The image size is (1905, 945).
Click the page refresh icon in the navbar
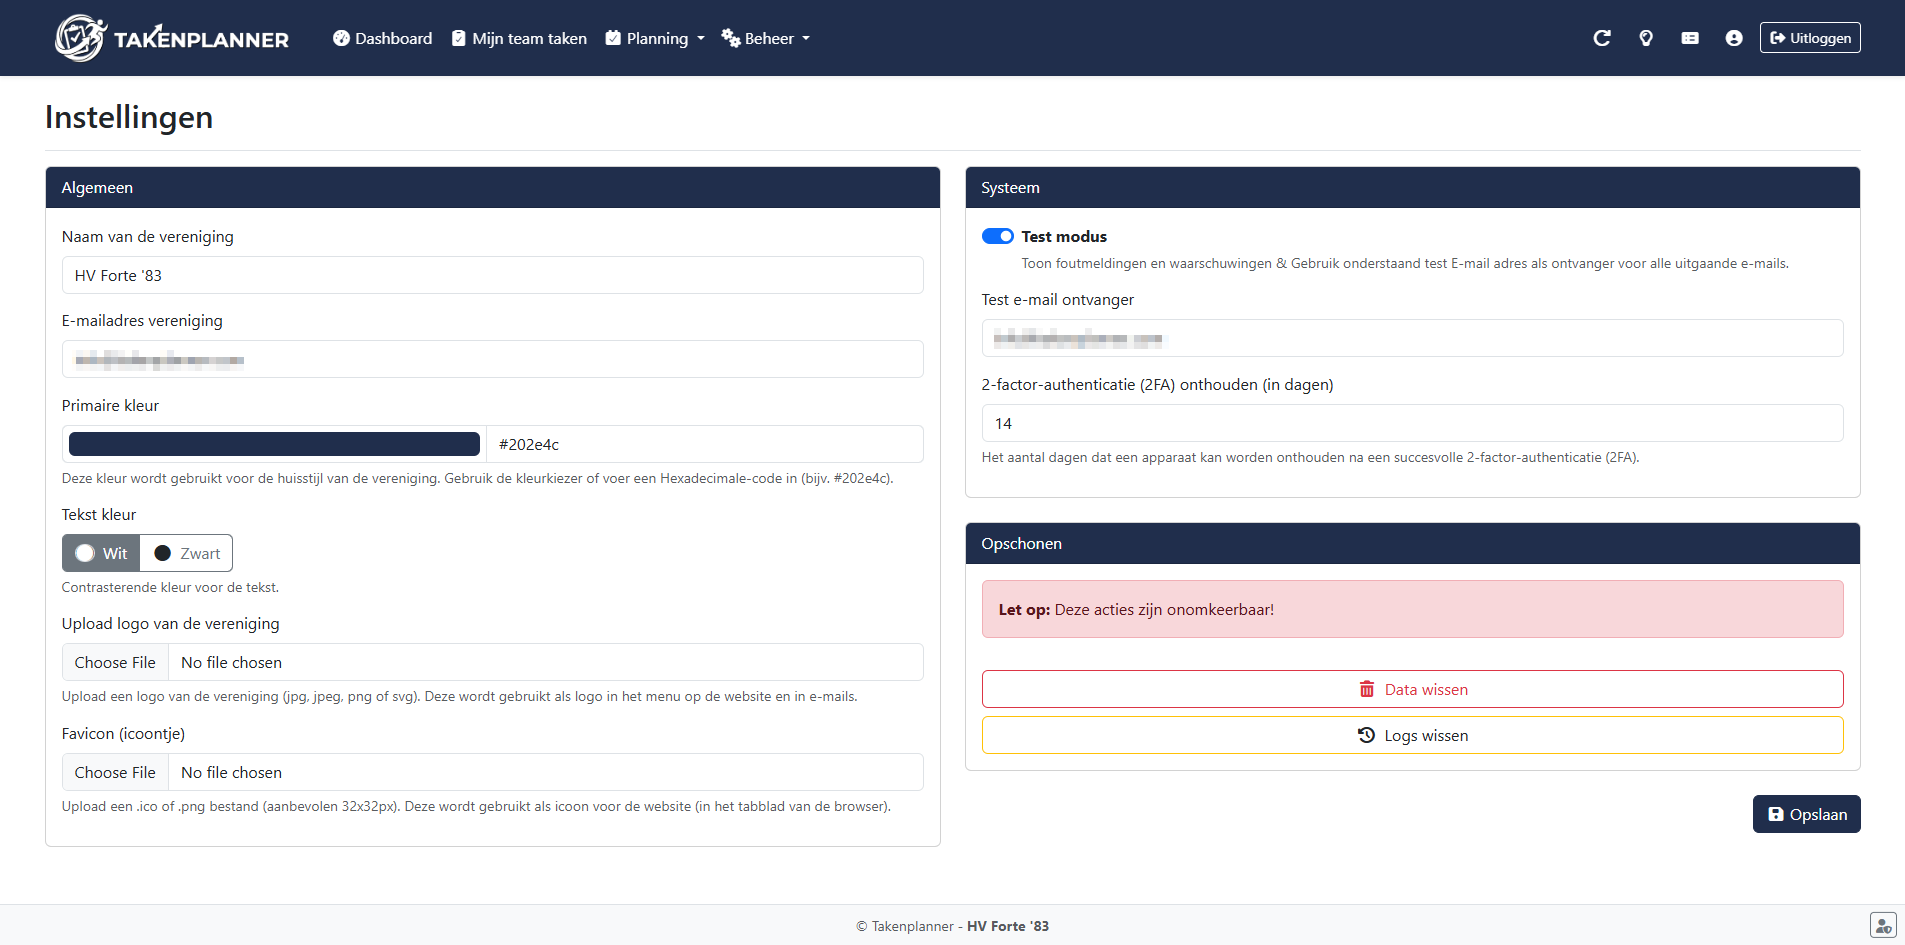pyautogui.click(x=1602, y=37)
